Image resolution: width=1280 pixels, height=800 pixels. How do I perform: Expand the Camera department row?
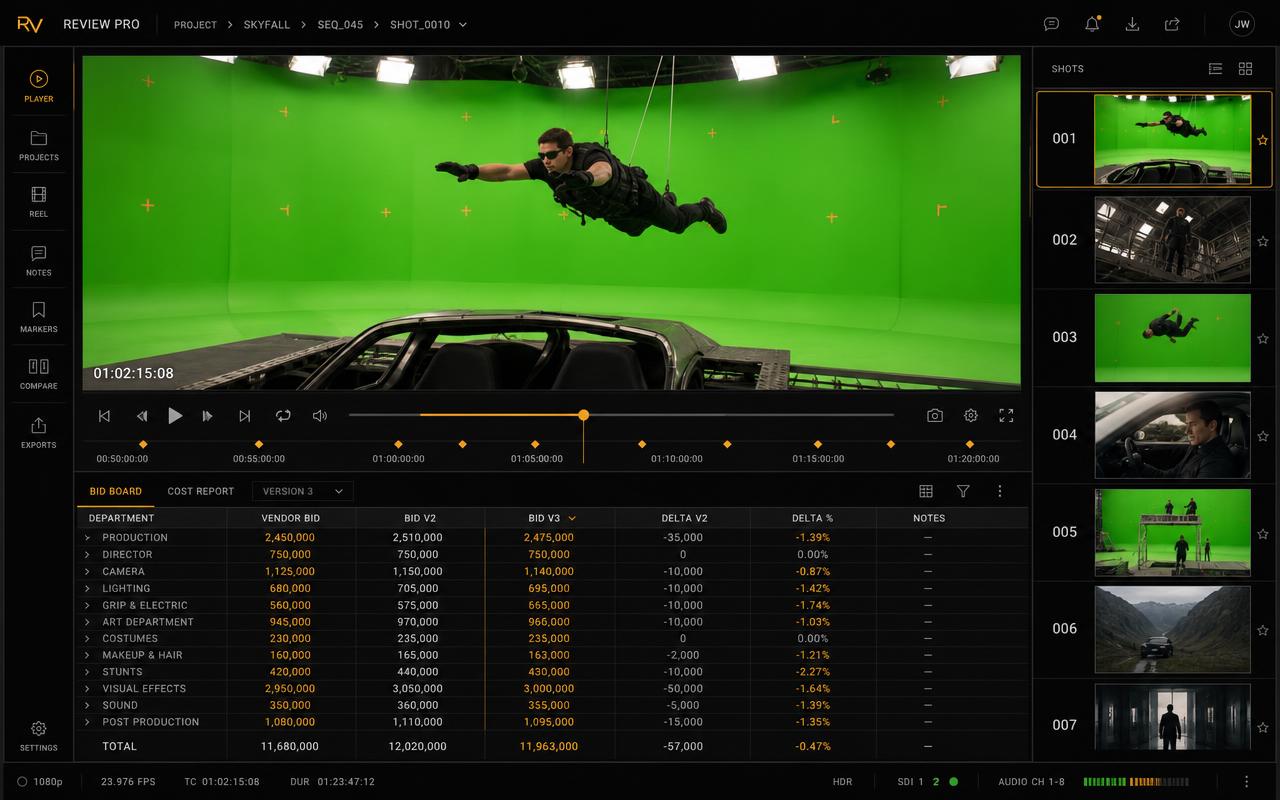[87, 572]
